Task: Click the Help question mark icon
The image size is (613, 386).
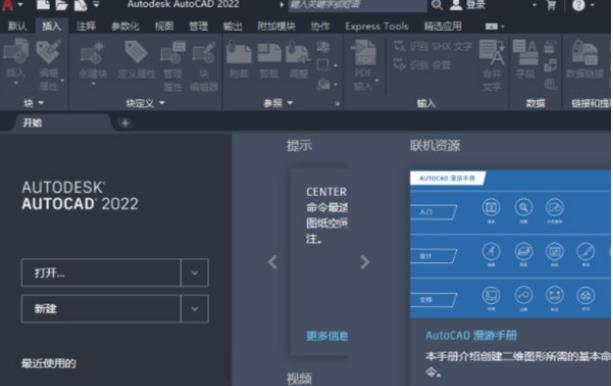Action: (578, 5)
